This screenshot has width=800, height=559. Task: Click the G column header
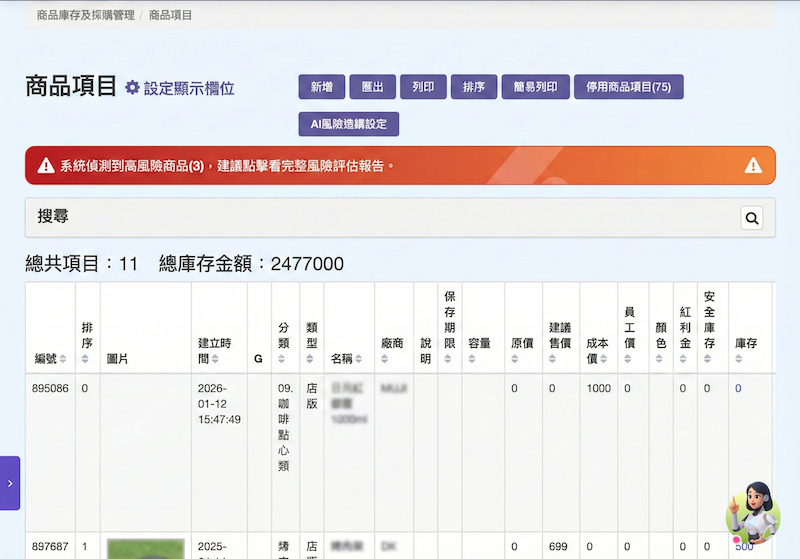point(258,359)
